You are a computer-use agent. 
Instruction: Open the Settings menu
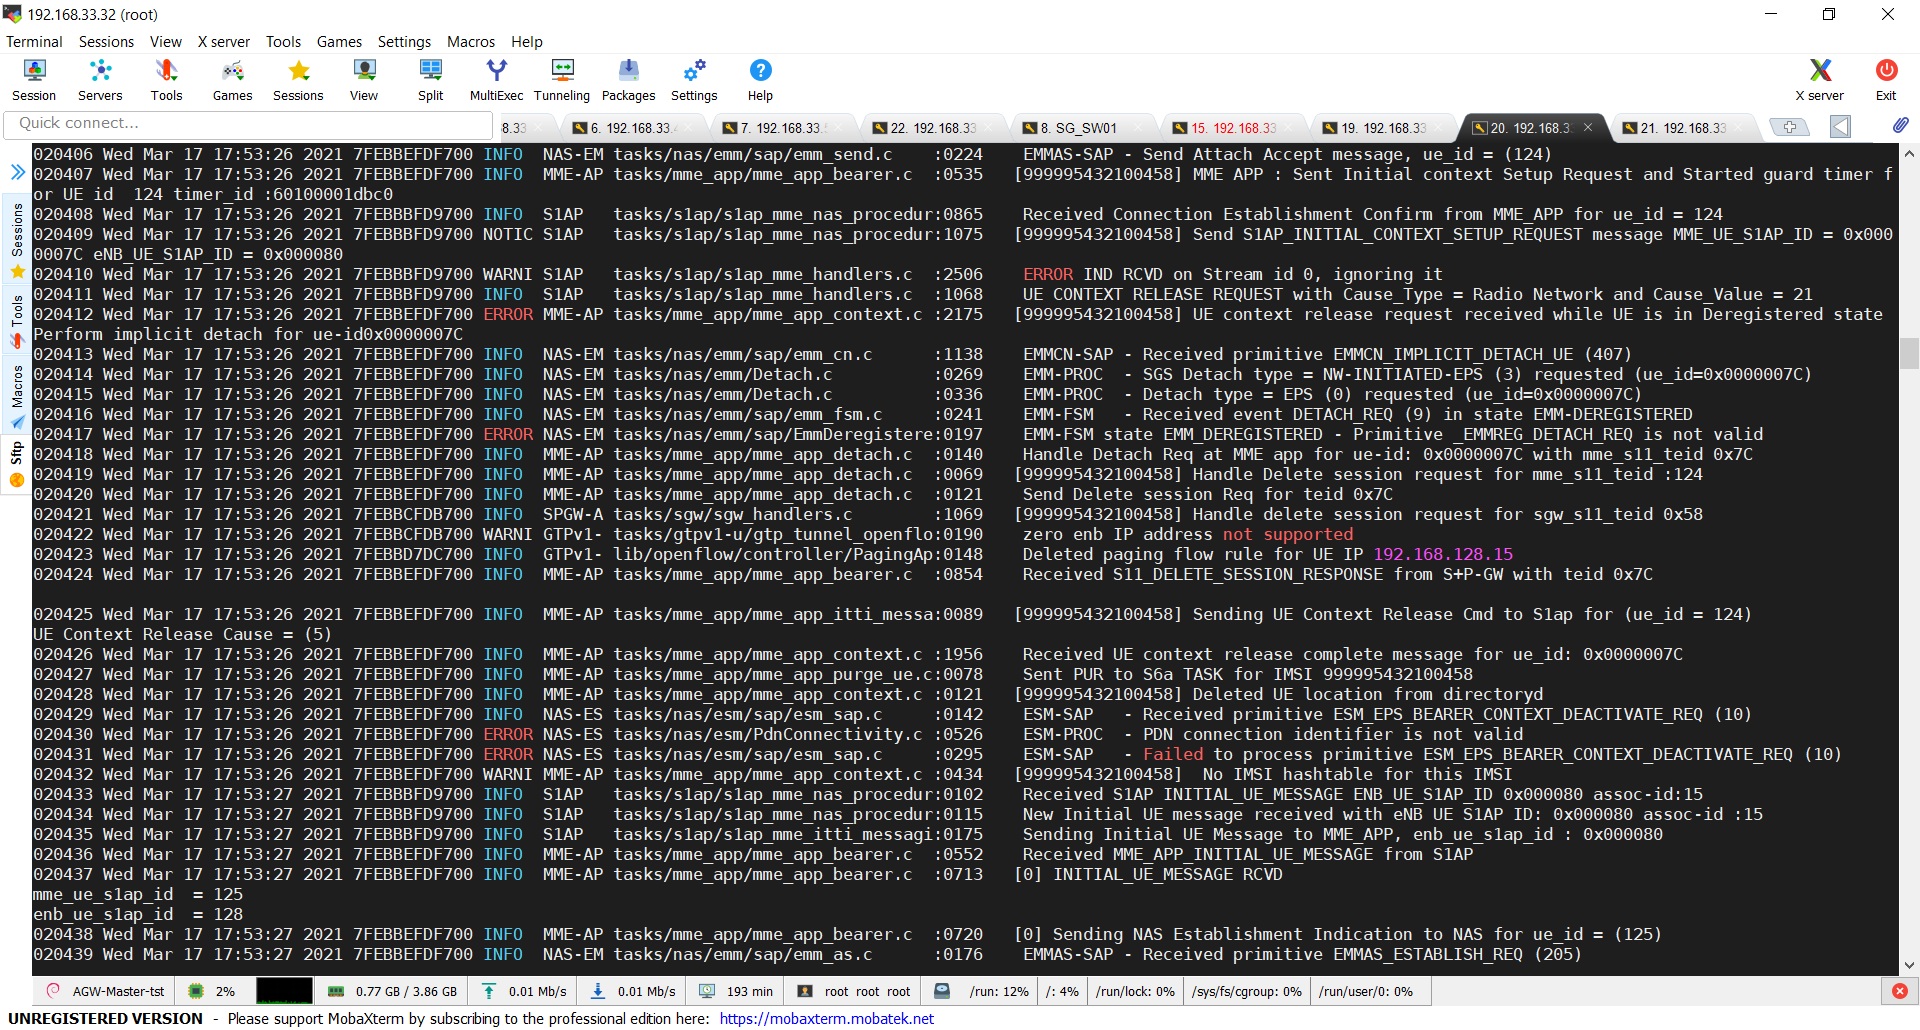point(404,41)
